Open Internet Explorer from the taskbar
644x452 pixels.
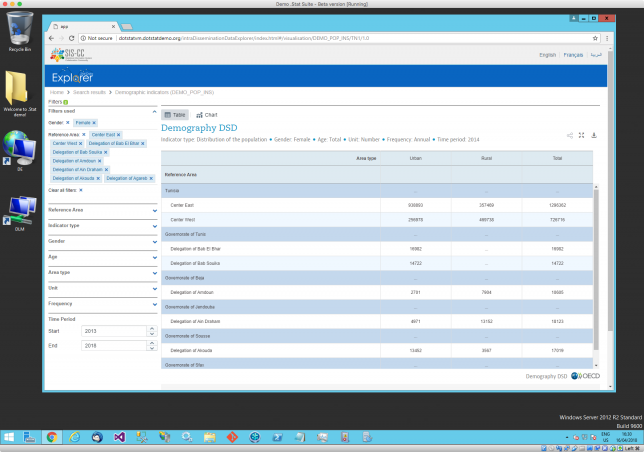pyautogui.click(x=74, y=437)
